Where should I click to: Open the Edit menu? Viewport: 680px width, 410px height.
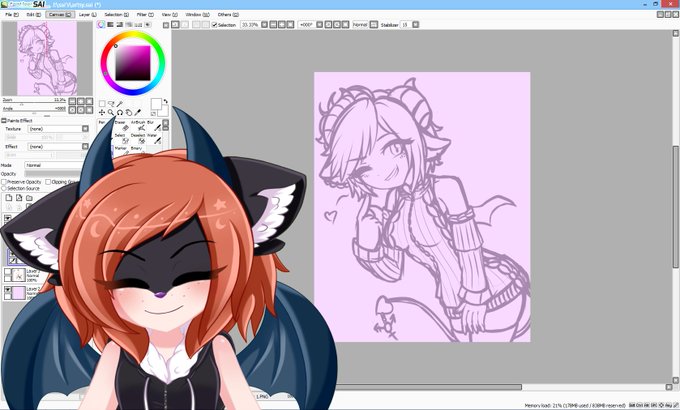click(33, 14)
